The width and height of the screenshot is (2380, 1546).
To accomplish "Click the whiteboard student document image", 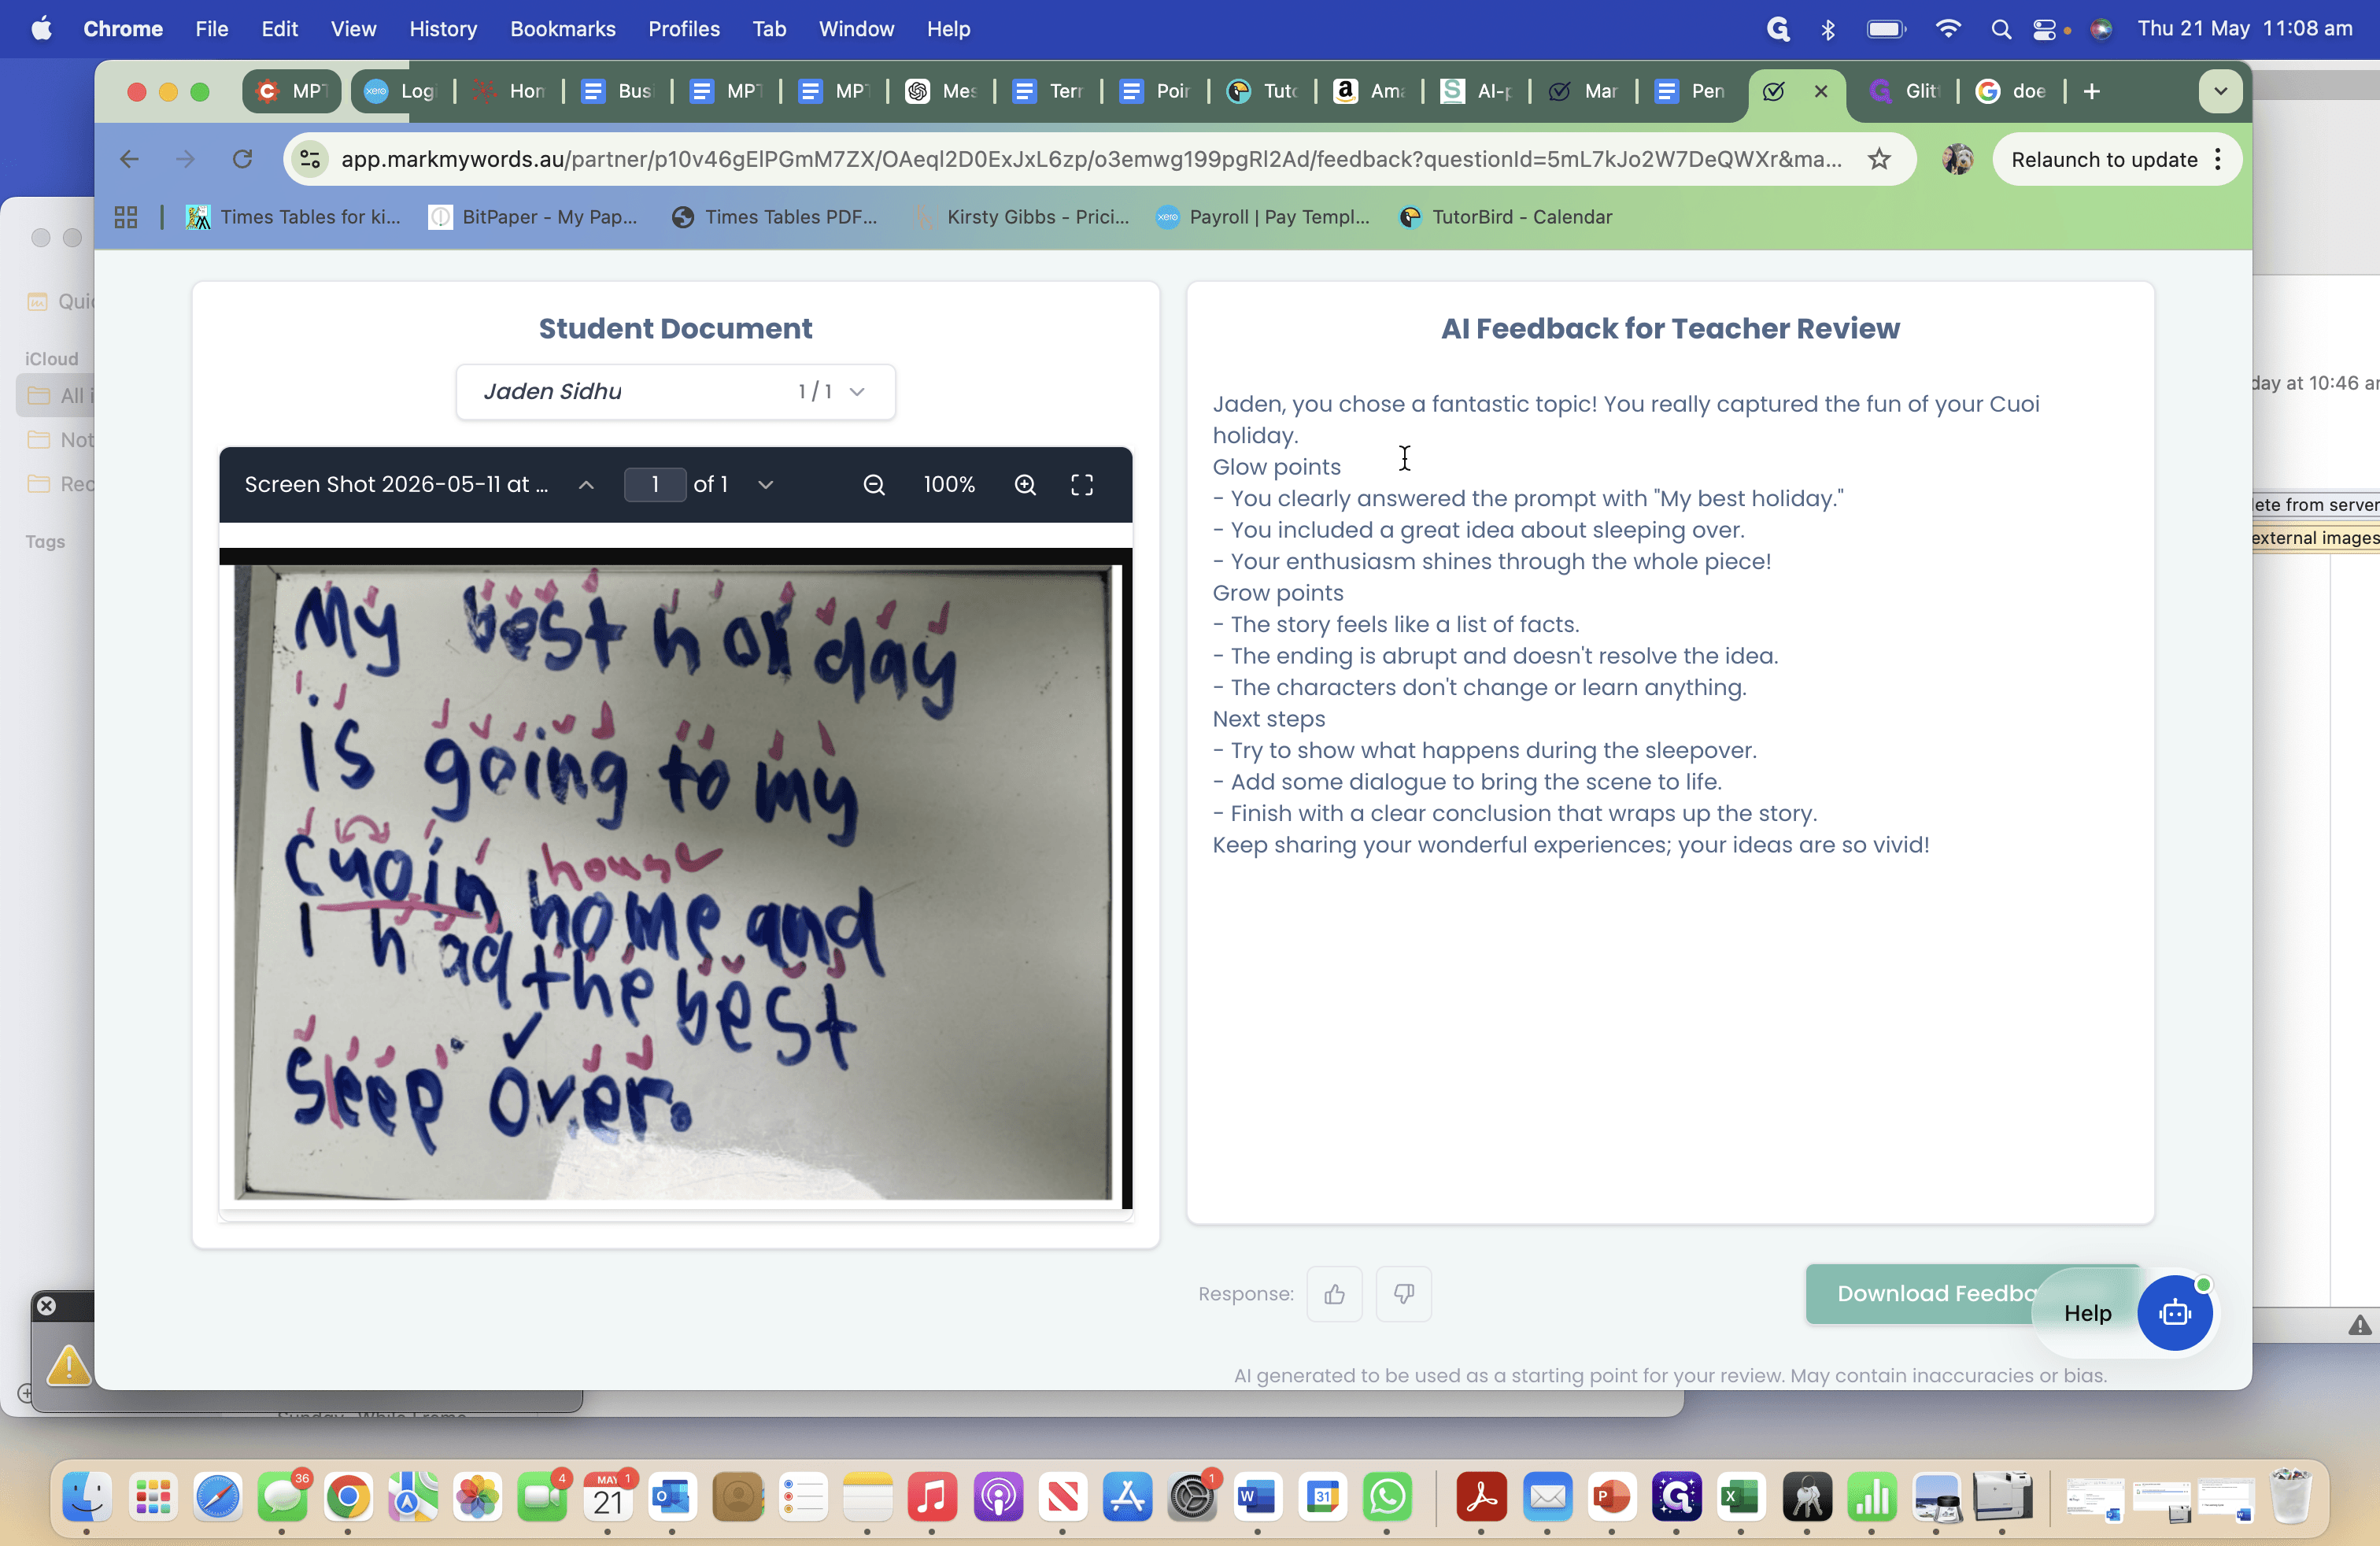I will (675, 878).
